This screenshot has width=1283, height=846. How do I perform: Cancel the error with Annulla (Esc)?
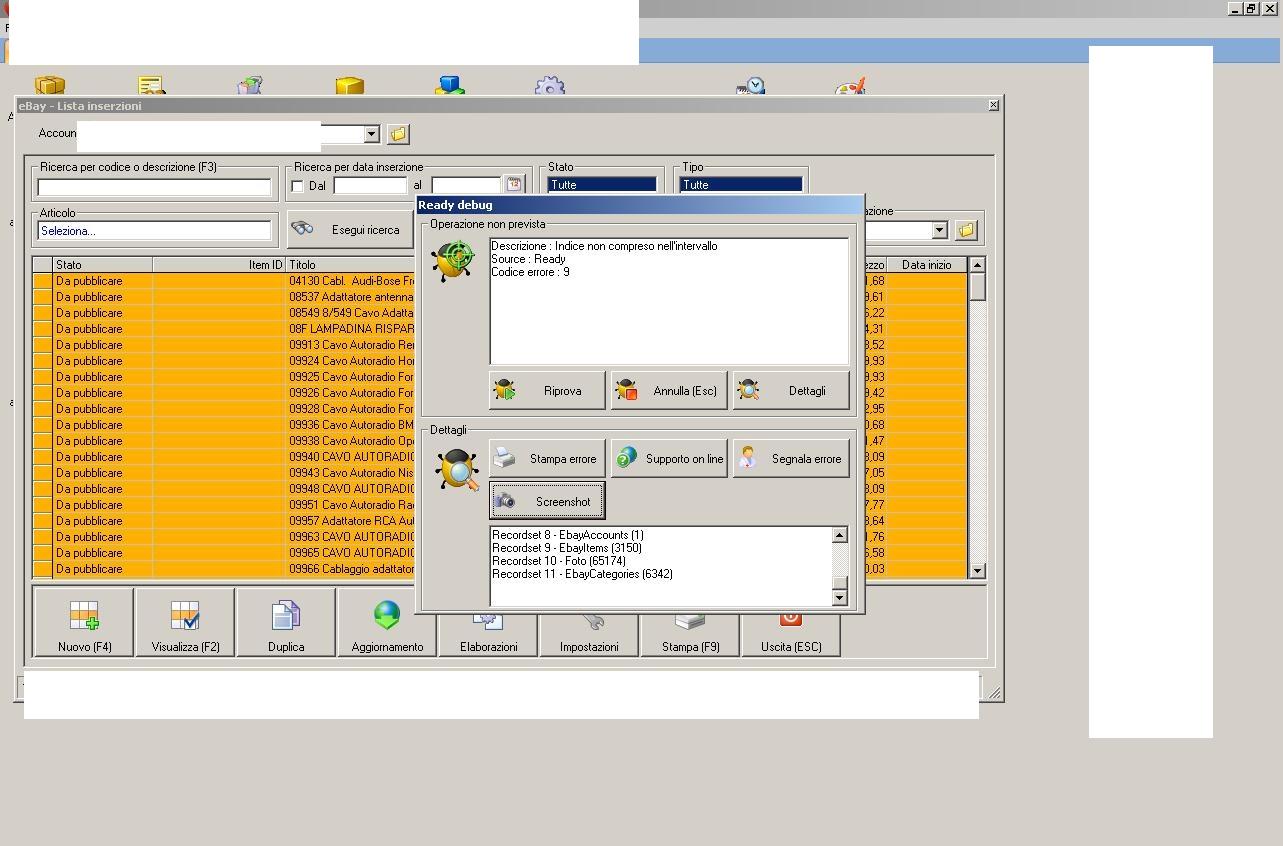(669, 391)
